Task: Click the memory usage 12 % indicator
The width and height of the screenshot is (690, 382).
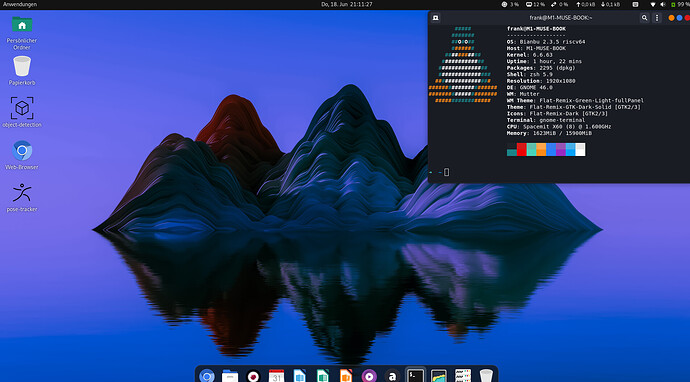Action: point(536,4)
